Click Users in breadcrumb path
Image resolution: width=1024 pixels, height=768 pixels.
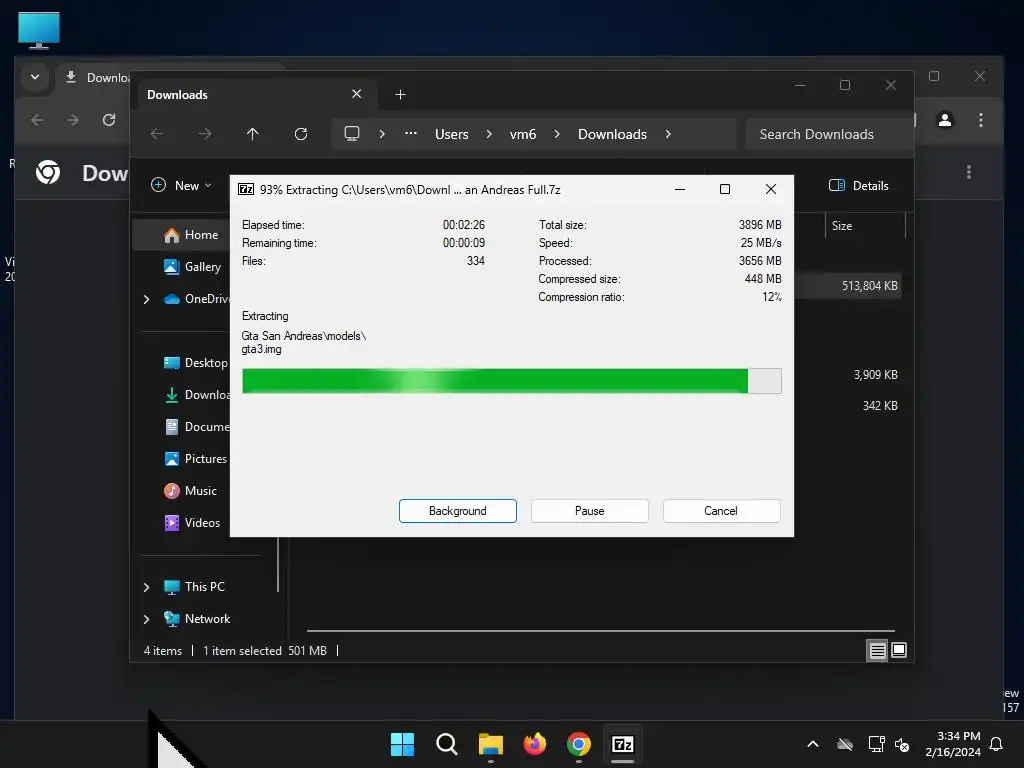pos(452,134)
